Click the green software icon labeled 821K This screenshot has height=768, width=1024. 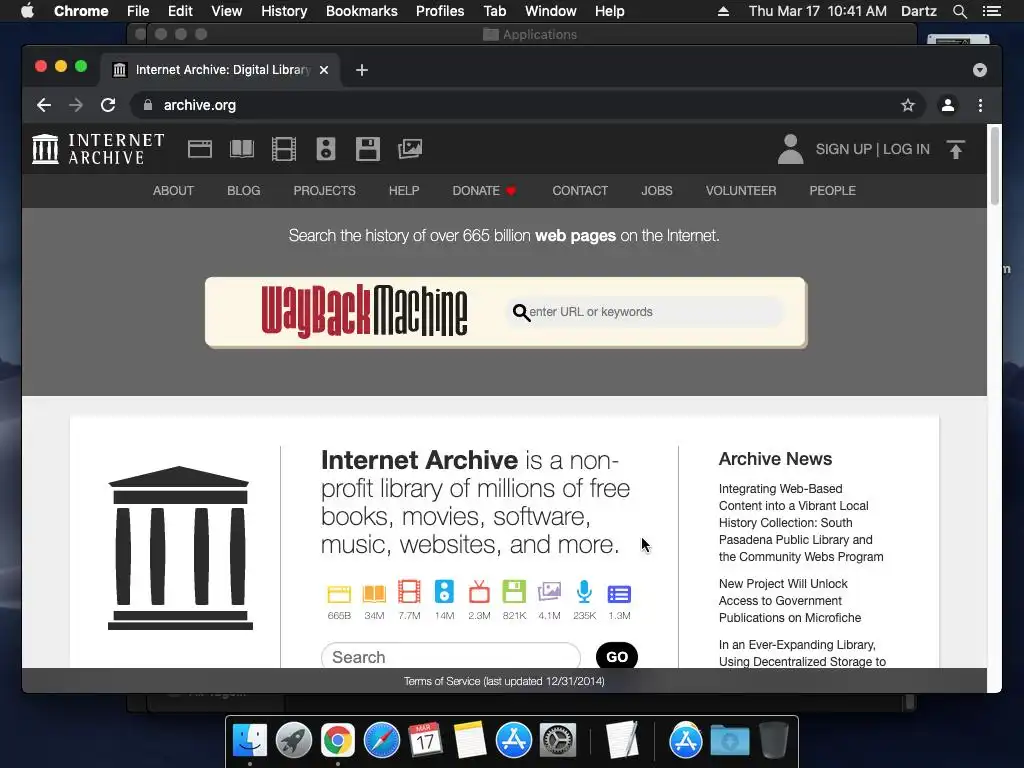pos(514,592)
